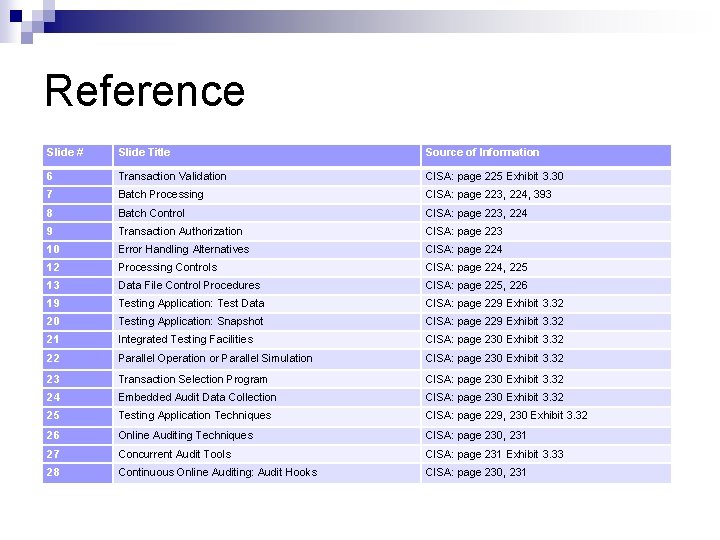Image resolution: width=720 pixels, height=540 pixels.
Task: Click slide number 10 cell
Action: tap(78, 250)
